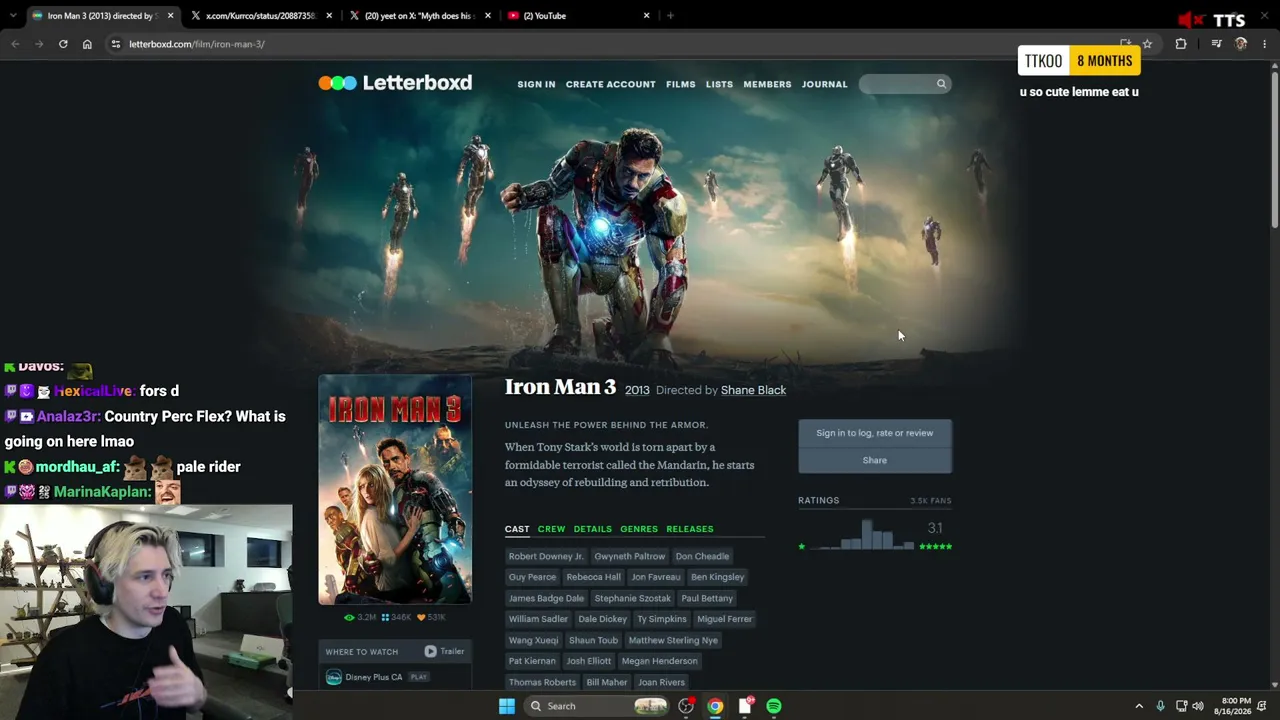Show hidden system tray icons chevron

tap(1139, 706)
